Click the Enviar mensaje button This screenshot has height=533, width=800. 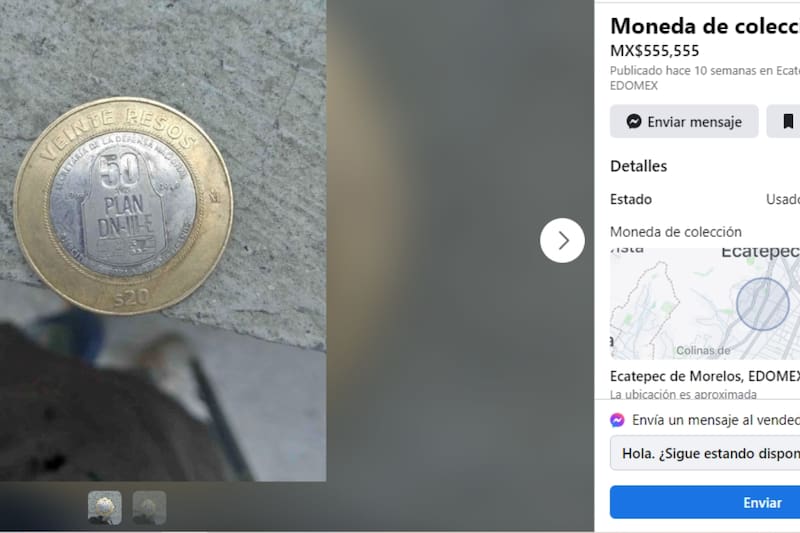pyautogui.click(x=684, y=121)
